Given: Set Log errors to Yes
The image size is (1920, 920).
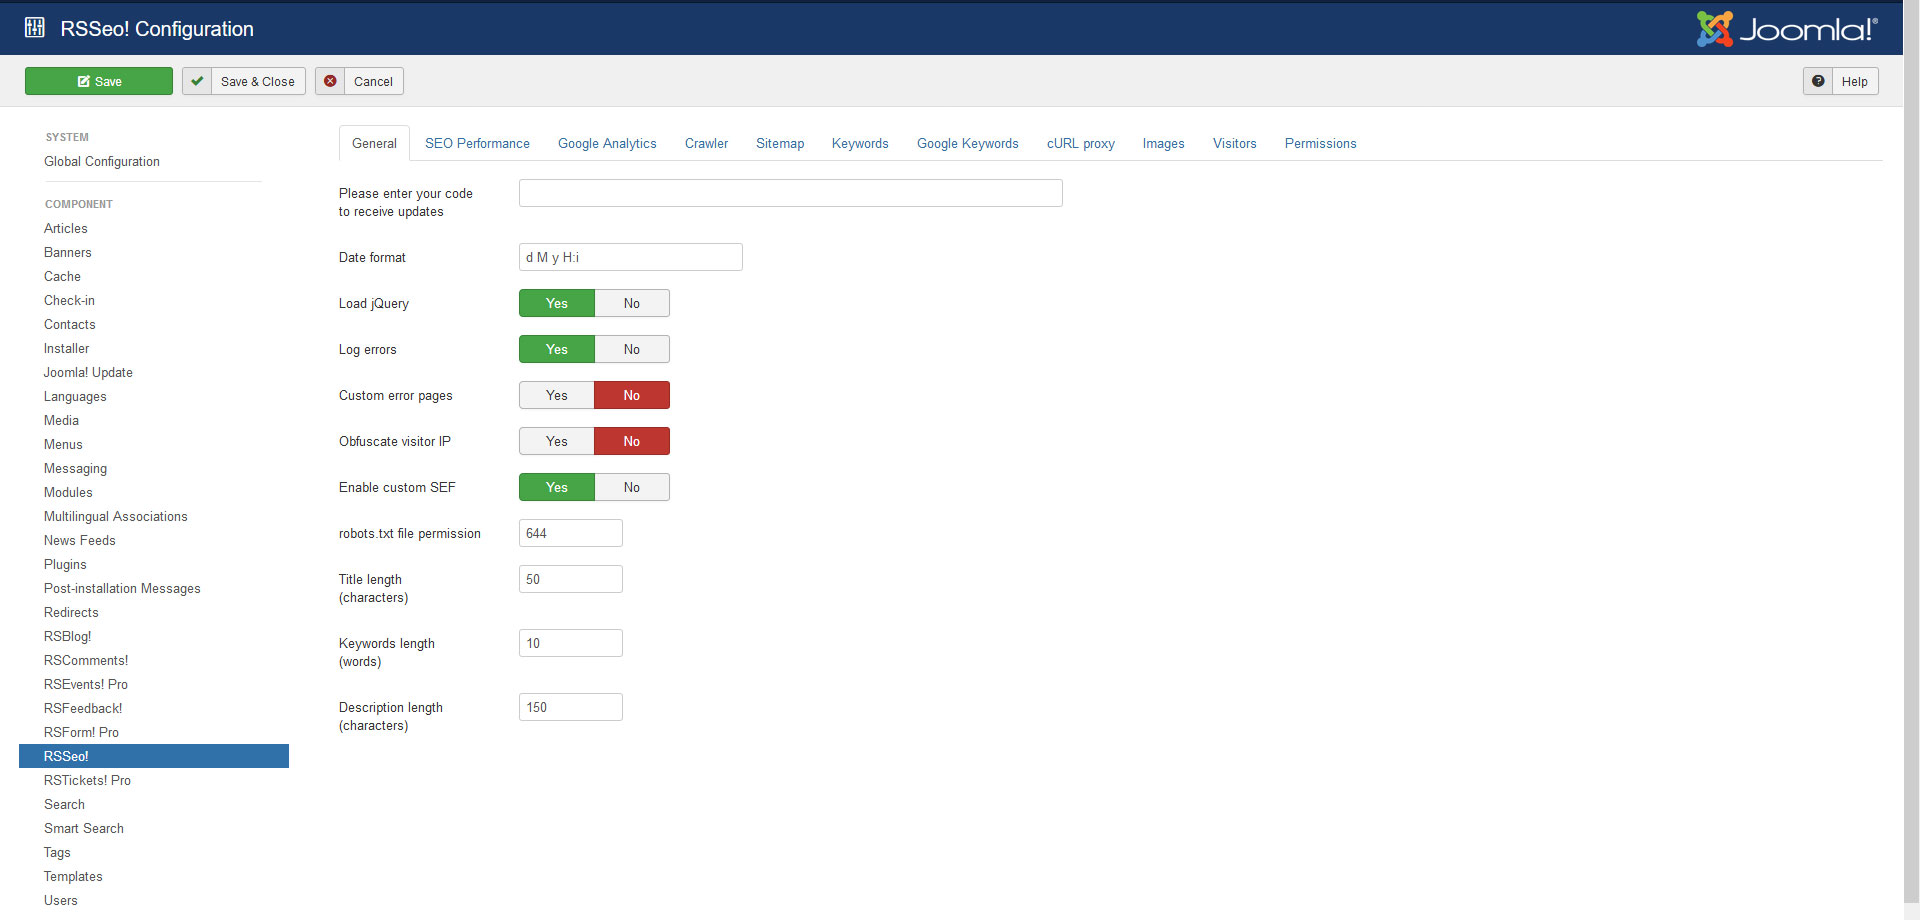Looking at the screenshot, I should tap(557, 349).
